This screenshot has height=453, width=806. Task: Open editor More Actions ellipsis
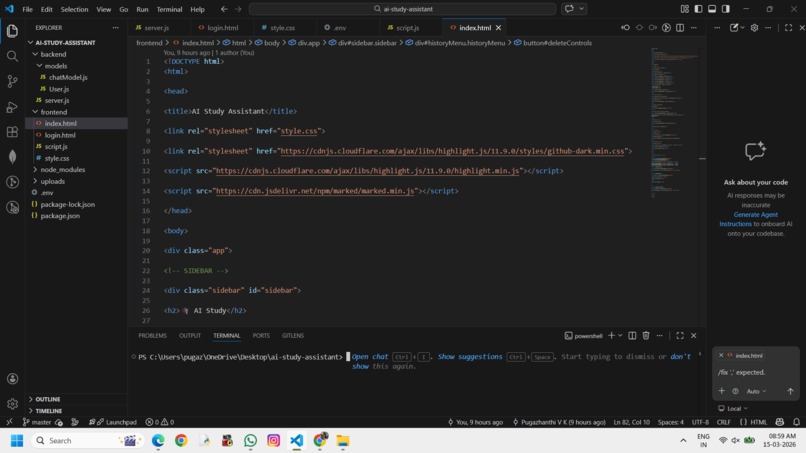[x=694, y=28]
